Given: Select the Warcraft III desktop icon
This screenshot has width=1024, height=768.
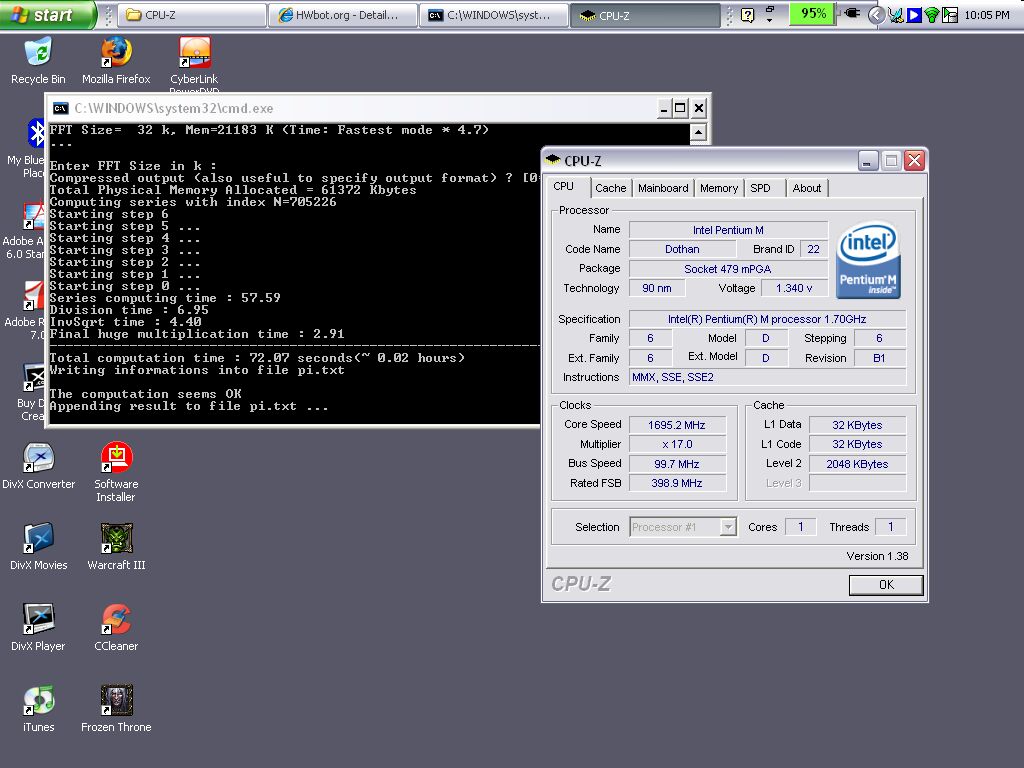Looking at the screenshot, I should coord(116,547).
